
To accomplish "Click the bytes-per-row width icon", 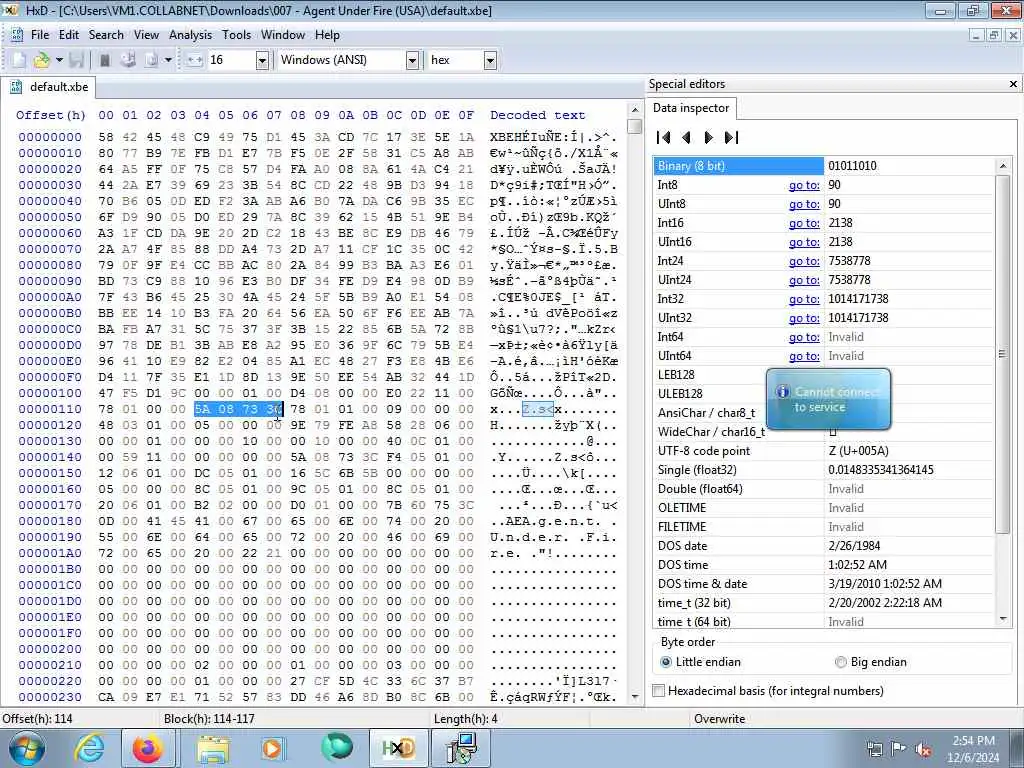I will (x=195, y=60).
